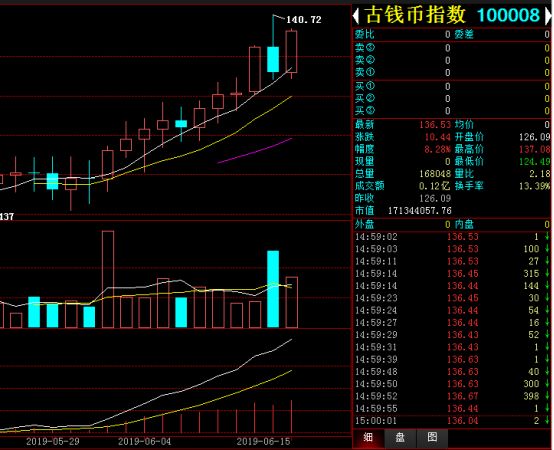This screenshot has height=450, width=554.
Task: Click the tallest hollow red volume bar
Action: pos(108,279)
